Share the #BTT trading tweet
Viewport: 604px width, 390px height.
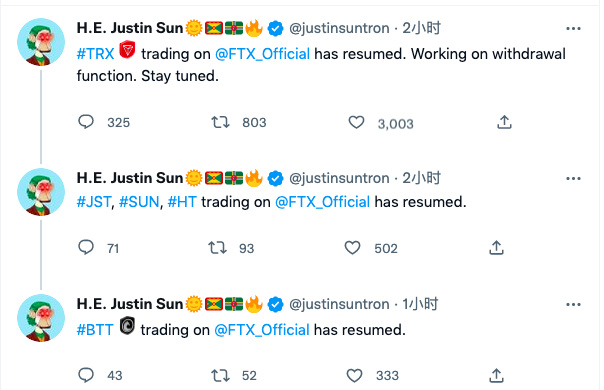coord(497,375)
